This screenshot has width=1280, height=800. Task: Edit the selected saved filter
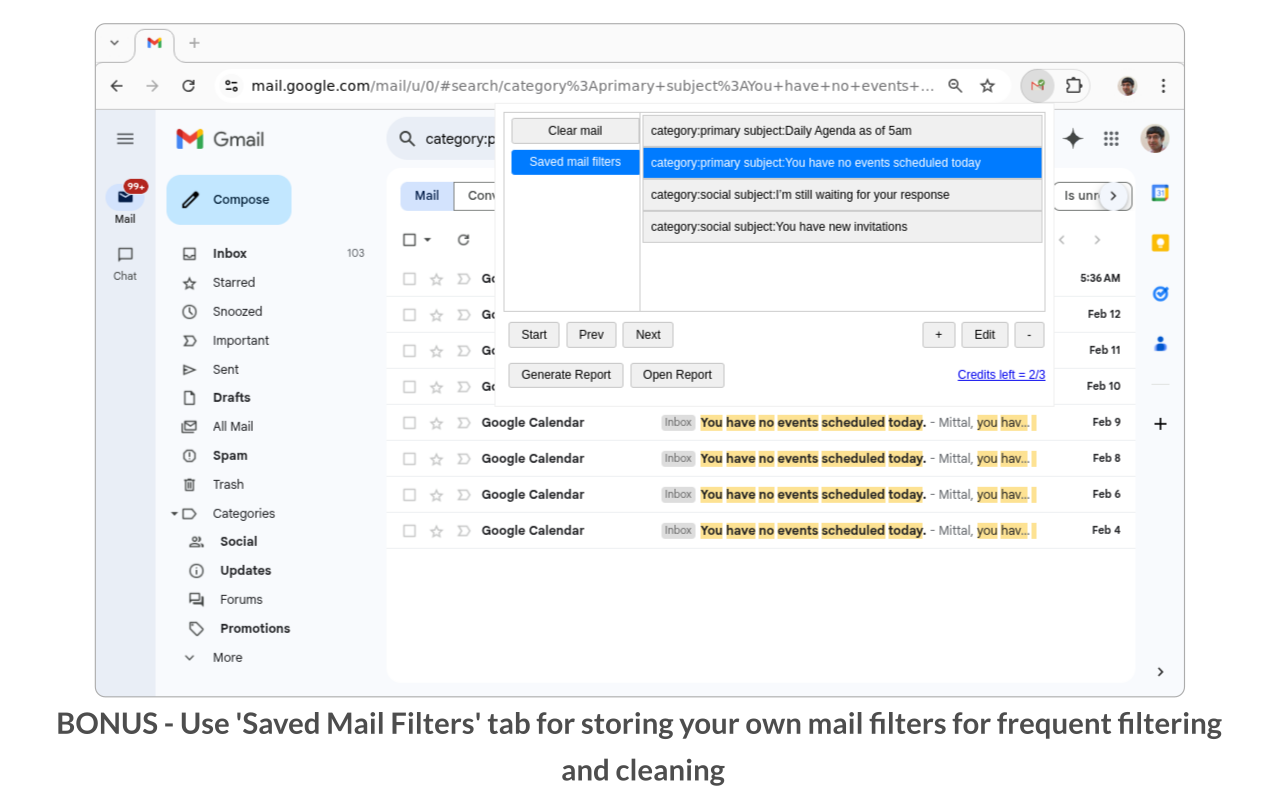(985, 335)
